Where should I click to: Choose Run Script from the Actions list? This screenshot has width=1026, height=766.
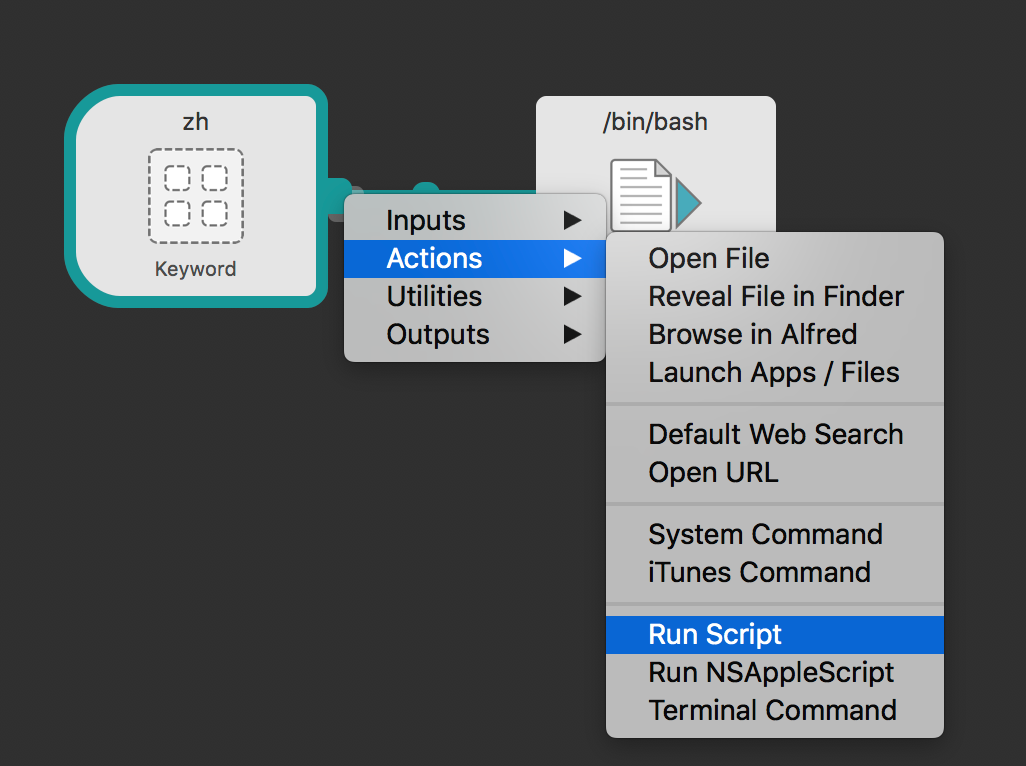pyautogui.click(x=775, y=635)
